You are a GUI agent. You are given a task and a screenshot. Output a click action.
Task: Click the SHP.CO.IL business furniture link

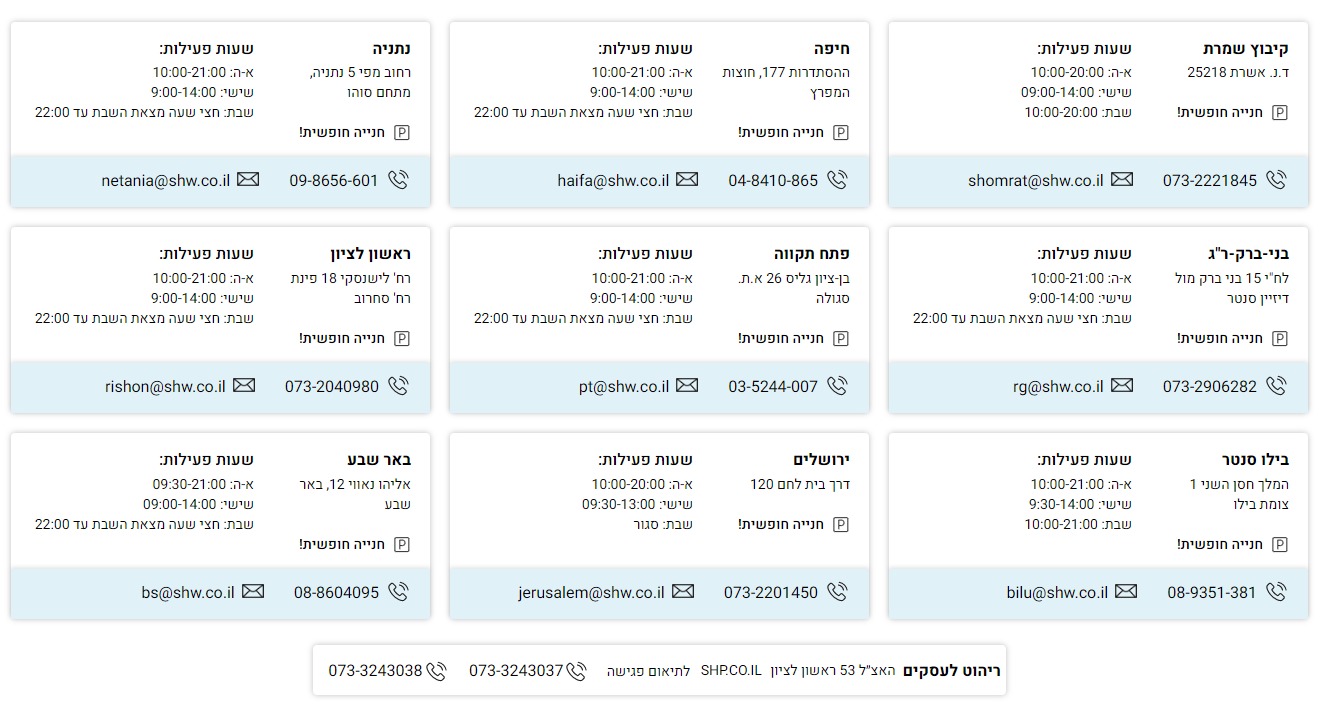[731, 671]
